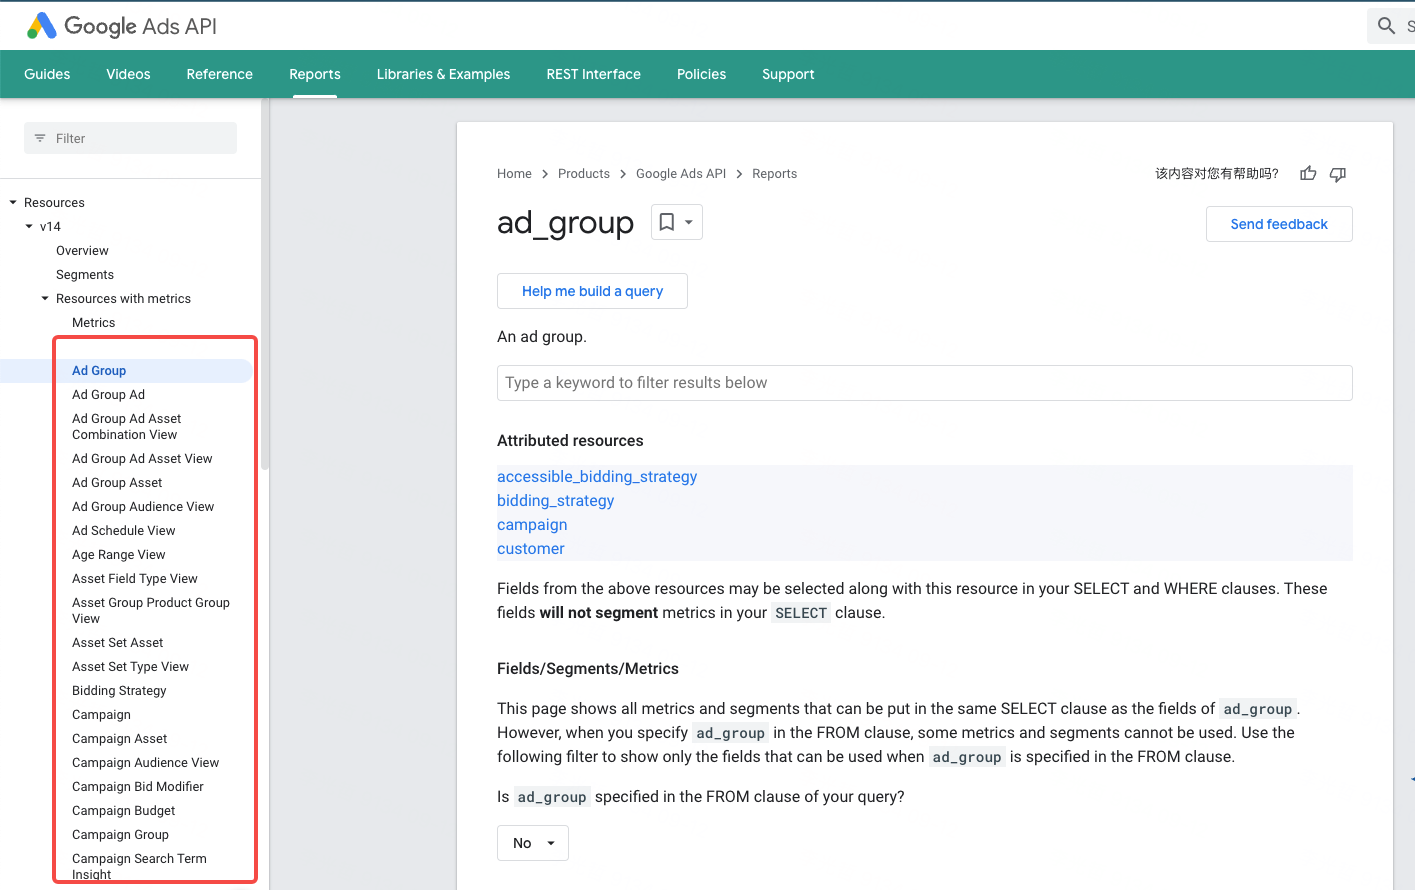Click the Google Ads API logo

tap(121, 26)
